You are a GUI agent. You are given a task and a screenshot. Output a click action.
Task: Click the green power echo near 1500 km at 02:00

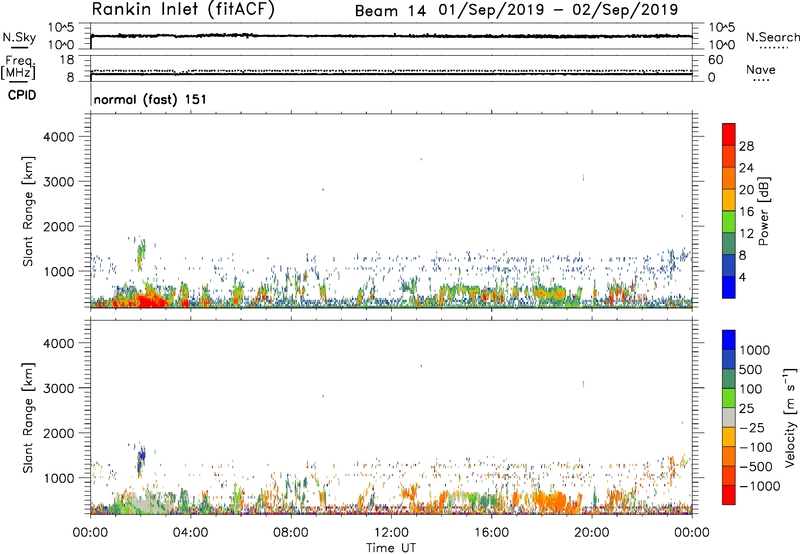[141, 254]
